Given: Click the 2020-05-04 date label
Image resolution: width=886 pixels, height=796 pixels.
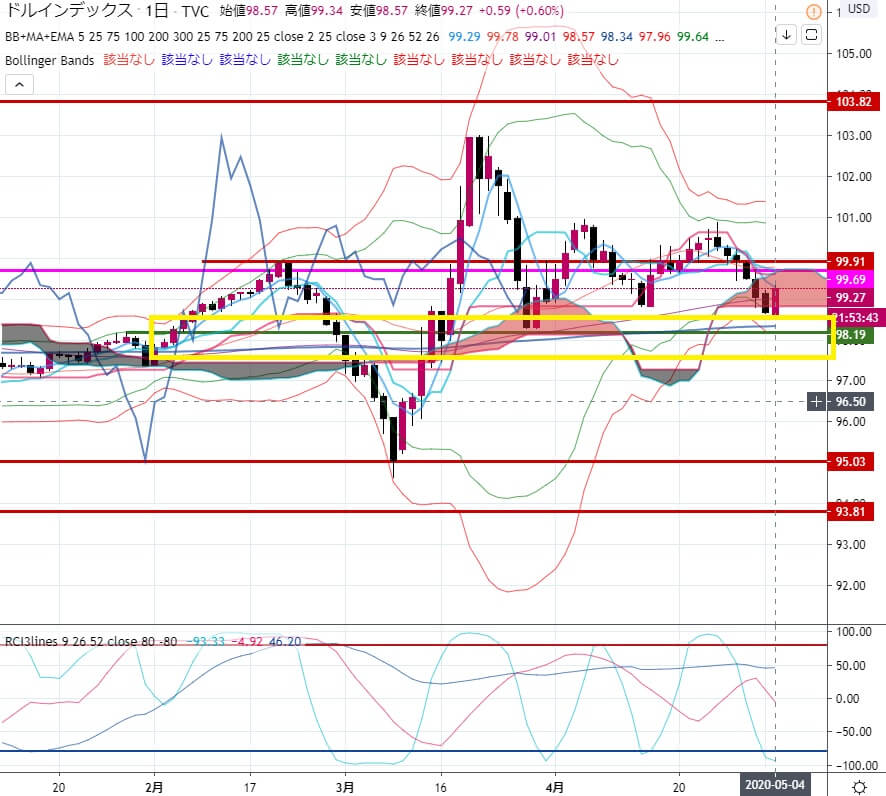Looking at the screenshot, I should tap(775, 785).
